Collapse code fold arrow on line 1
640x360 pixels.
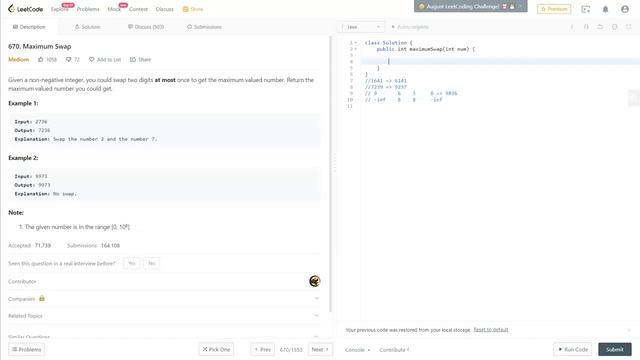pos(356,42)
